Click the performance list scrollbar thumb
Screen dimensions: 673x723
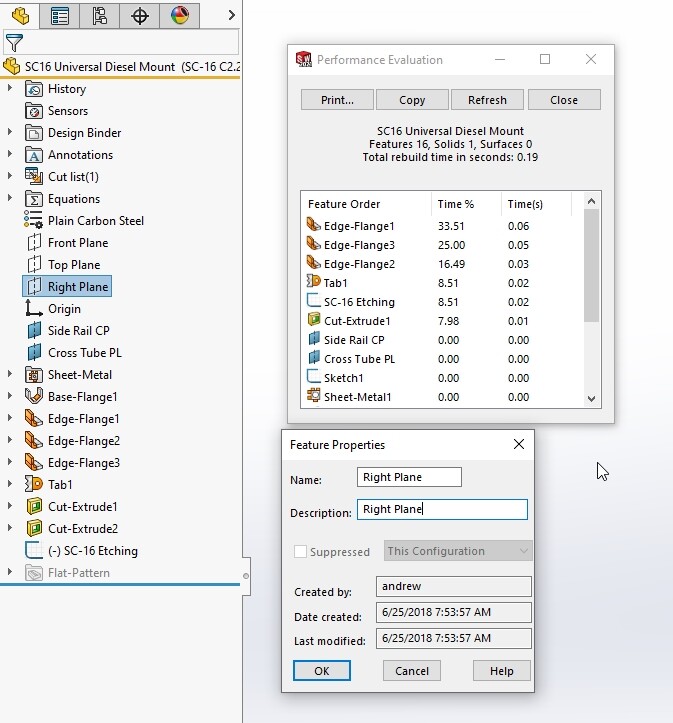coord(591,265)
